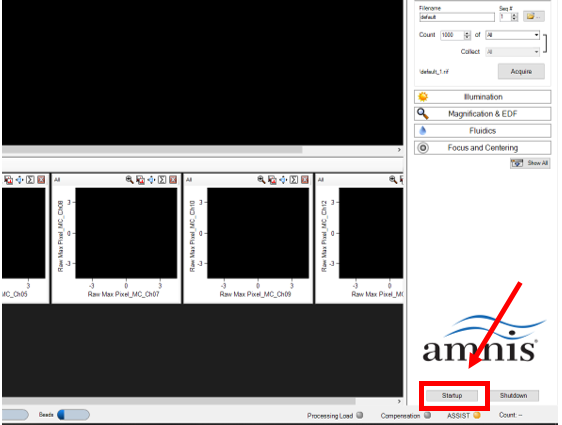Screen dimensions: 562x425
Task: Copy snapshot of the Raw Max Pixel_MC_Ch09 plot
Action: pos(272,180)
